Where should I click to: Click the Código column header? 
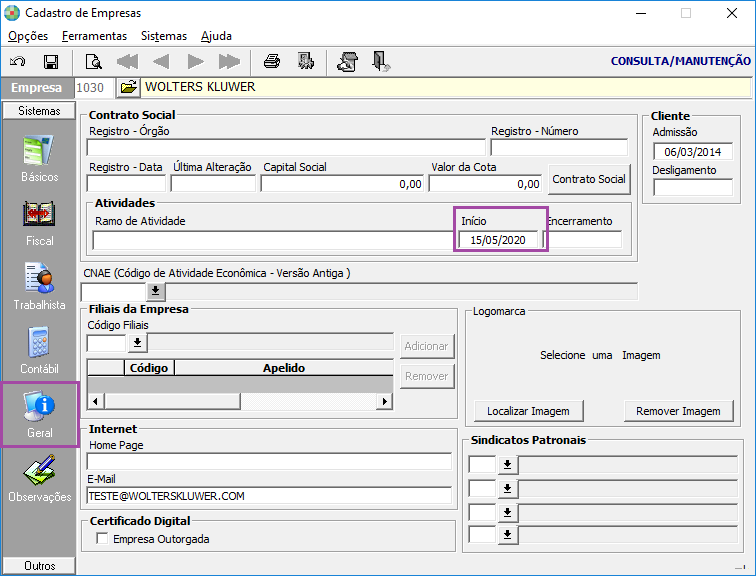click(149, 368)
